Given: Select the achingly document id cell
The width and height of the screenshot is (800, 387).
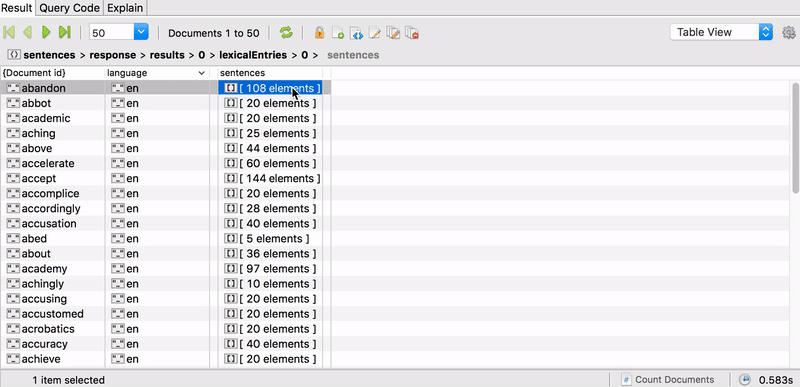Looking at the screenshot, I should 53,284.
